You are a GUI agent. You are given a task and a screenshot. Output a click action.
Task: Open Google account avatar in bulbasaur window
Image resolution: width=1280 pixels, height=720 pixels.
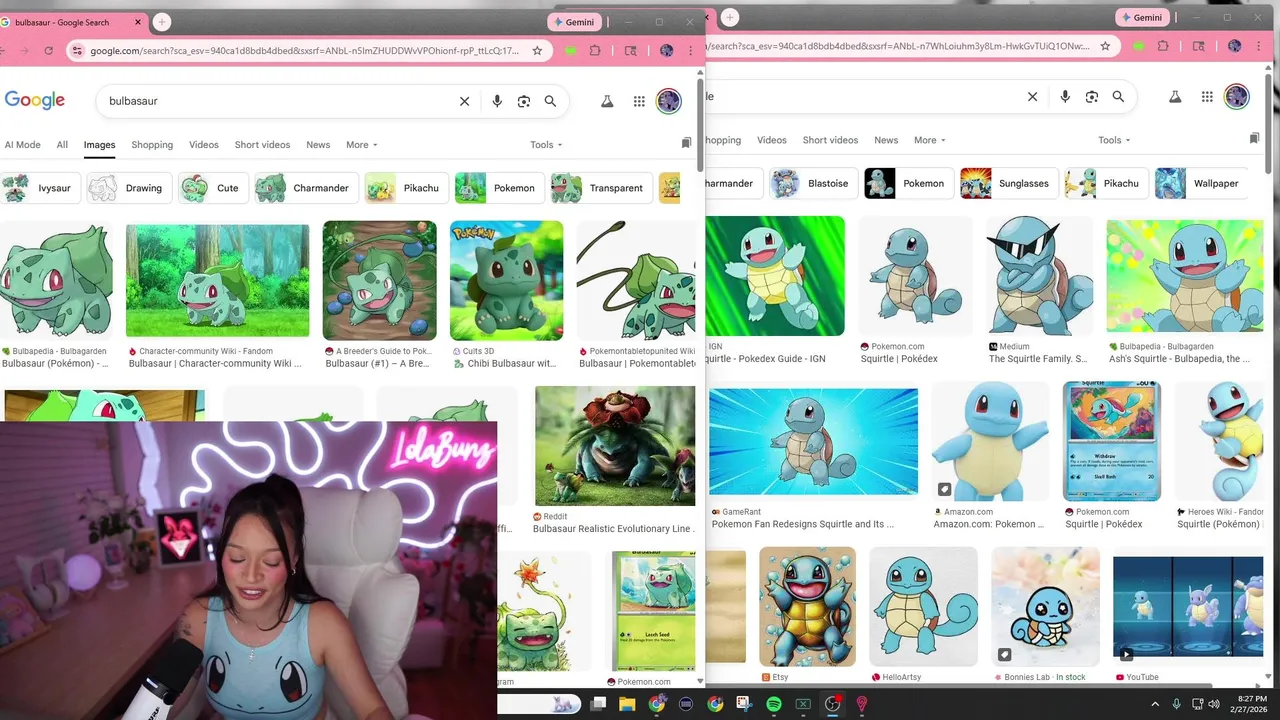coord(668,101)
